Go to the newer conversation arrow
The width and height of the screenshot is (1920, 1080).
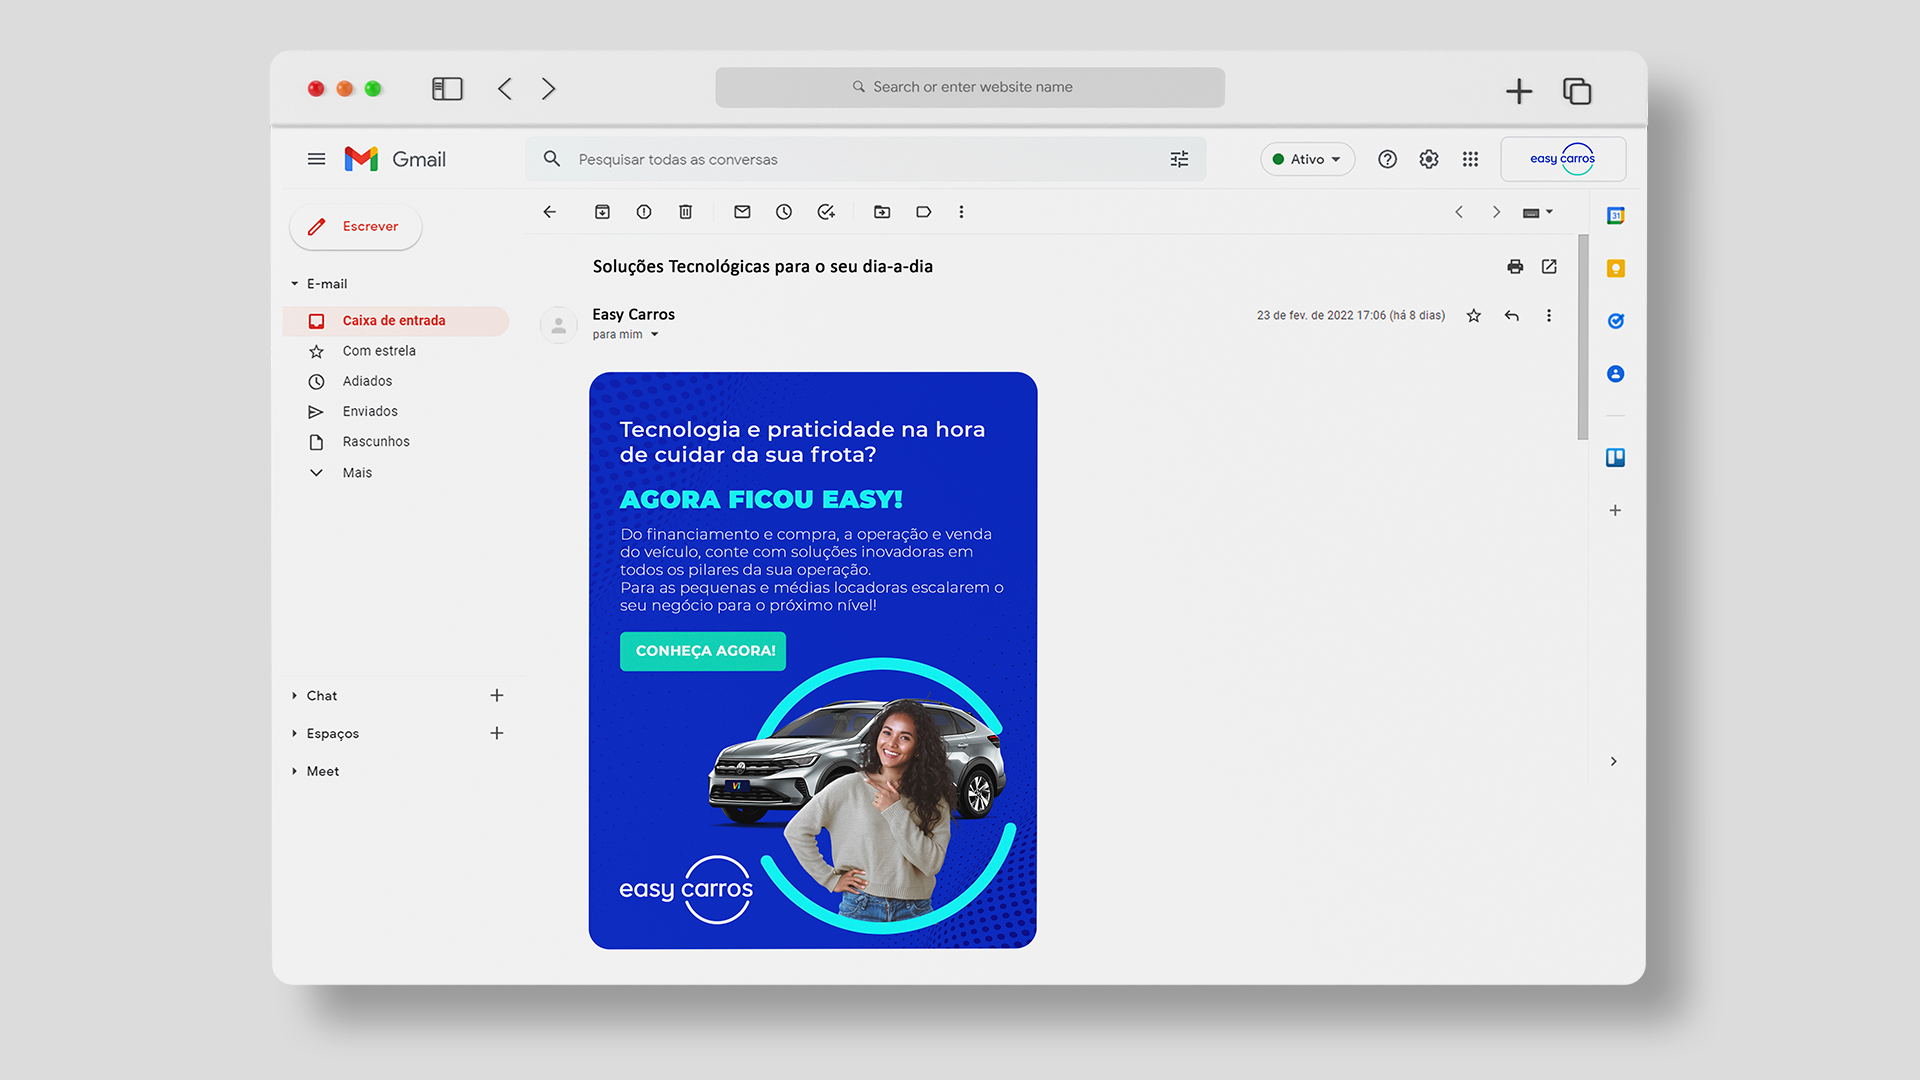(x=1459, y=212)
